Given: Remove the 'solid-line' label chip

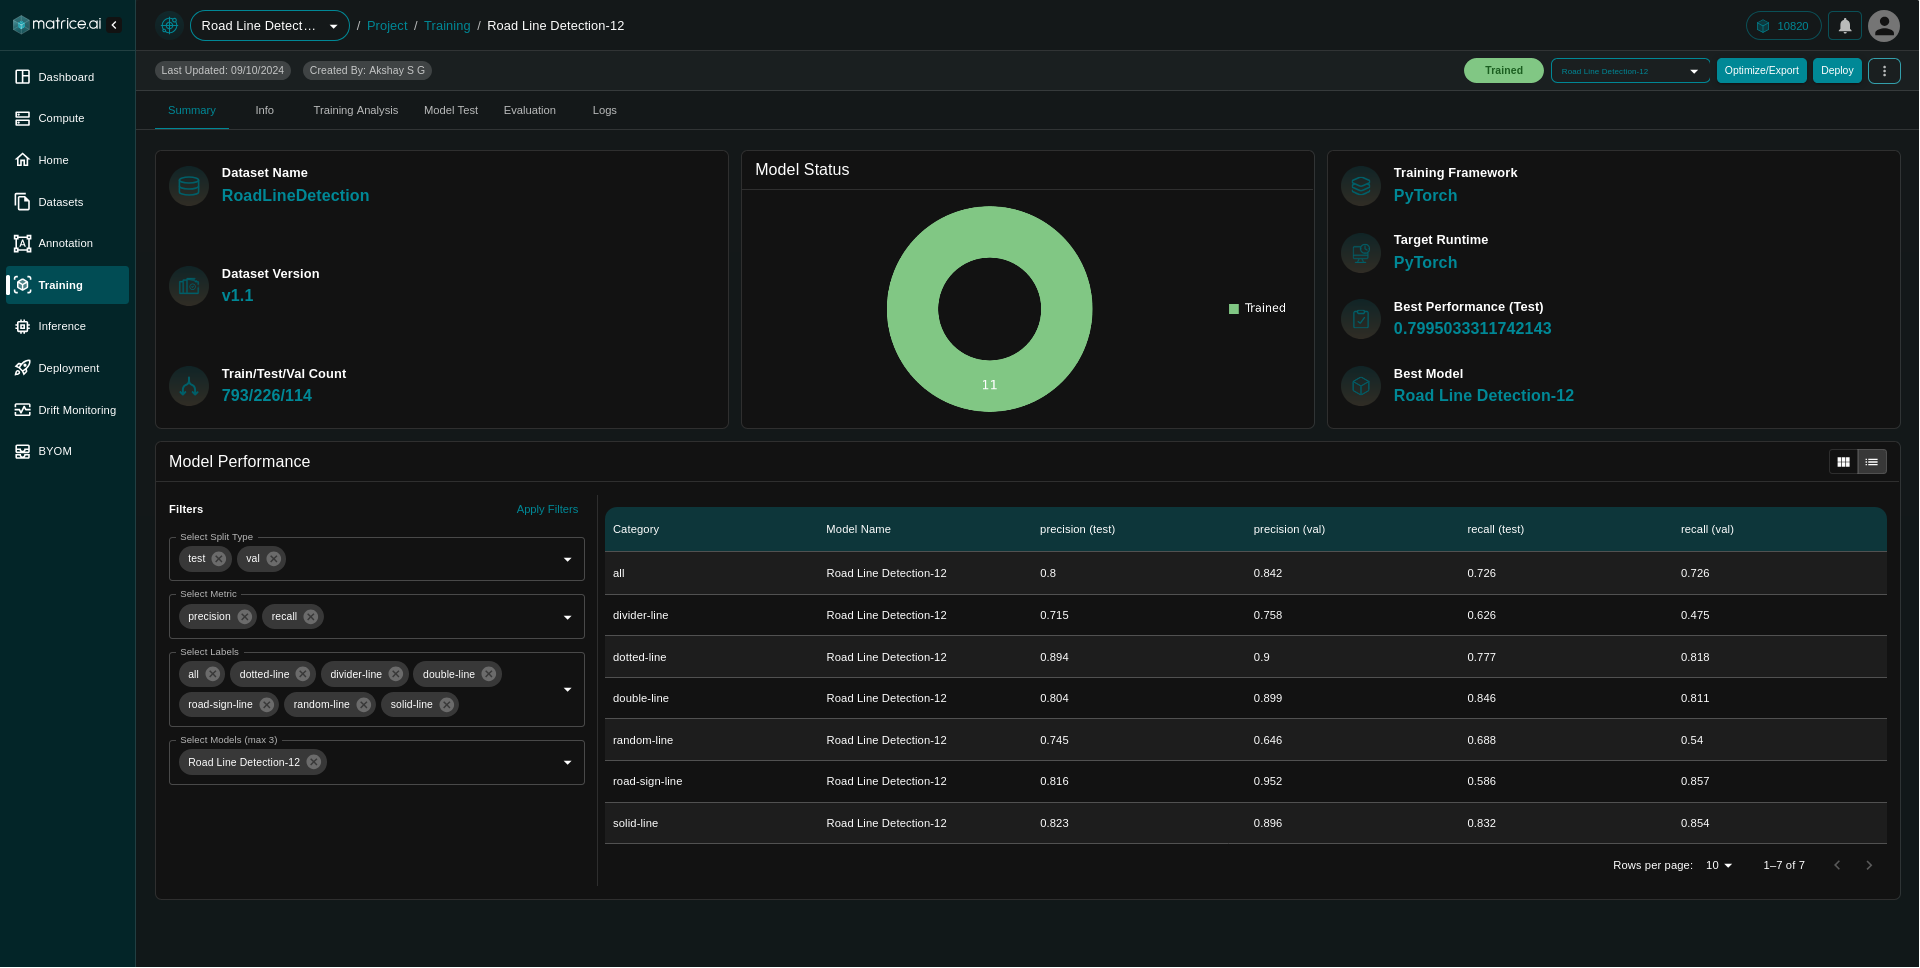Looking at the screenshot, I should coord(447,705).
